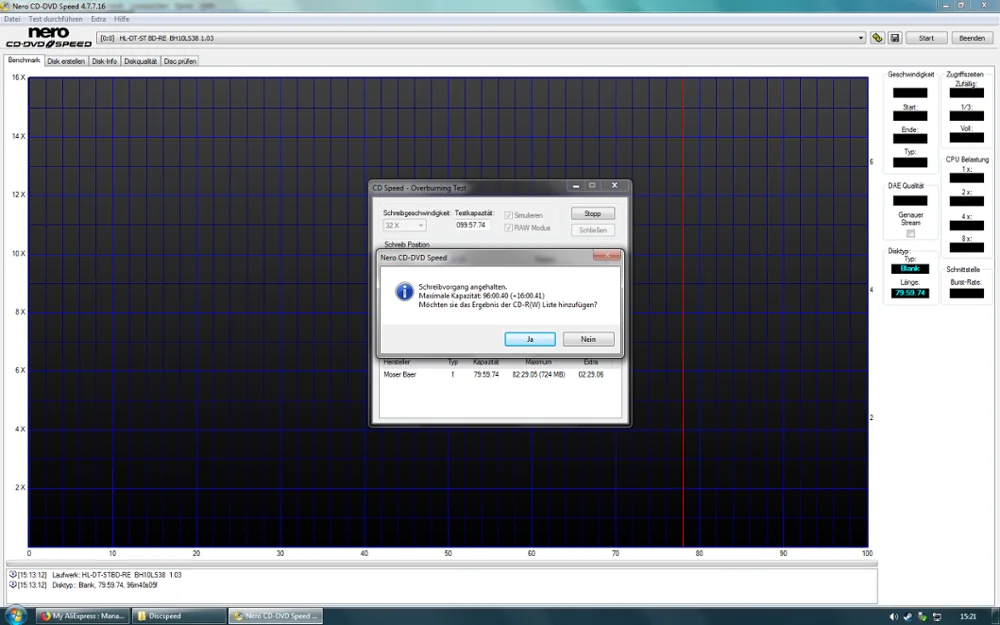Minimize the Overburning Test dialog
This screenshot has height=625, width=1000.
(576, 186)
